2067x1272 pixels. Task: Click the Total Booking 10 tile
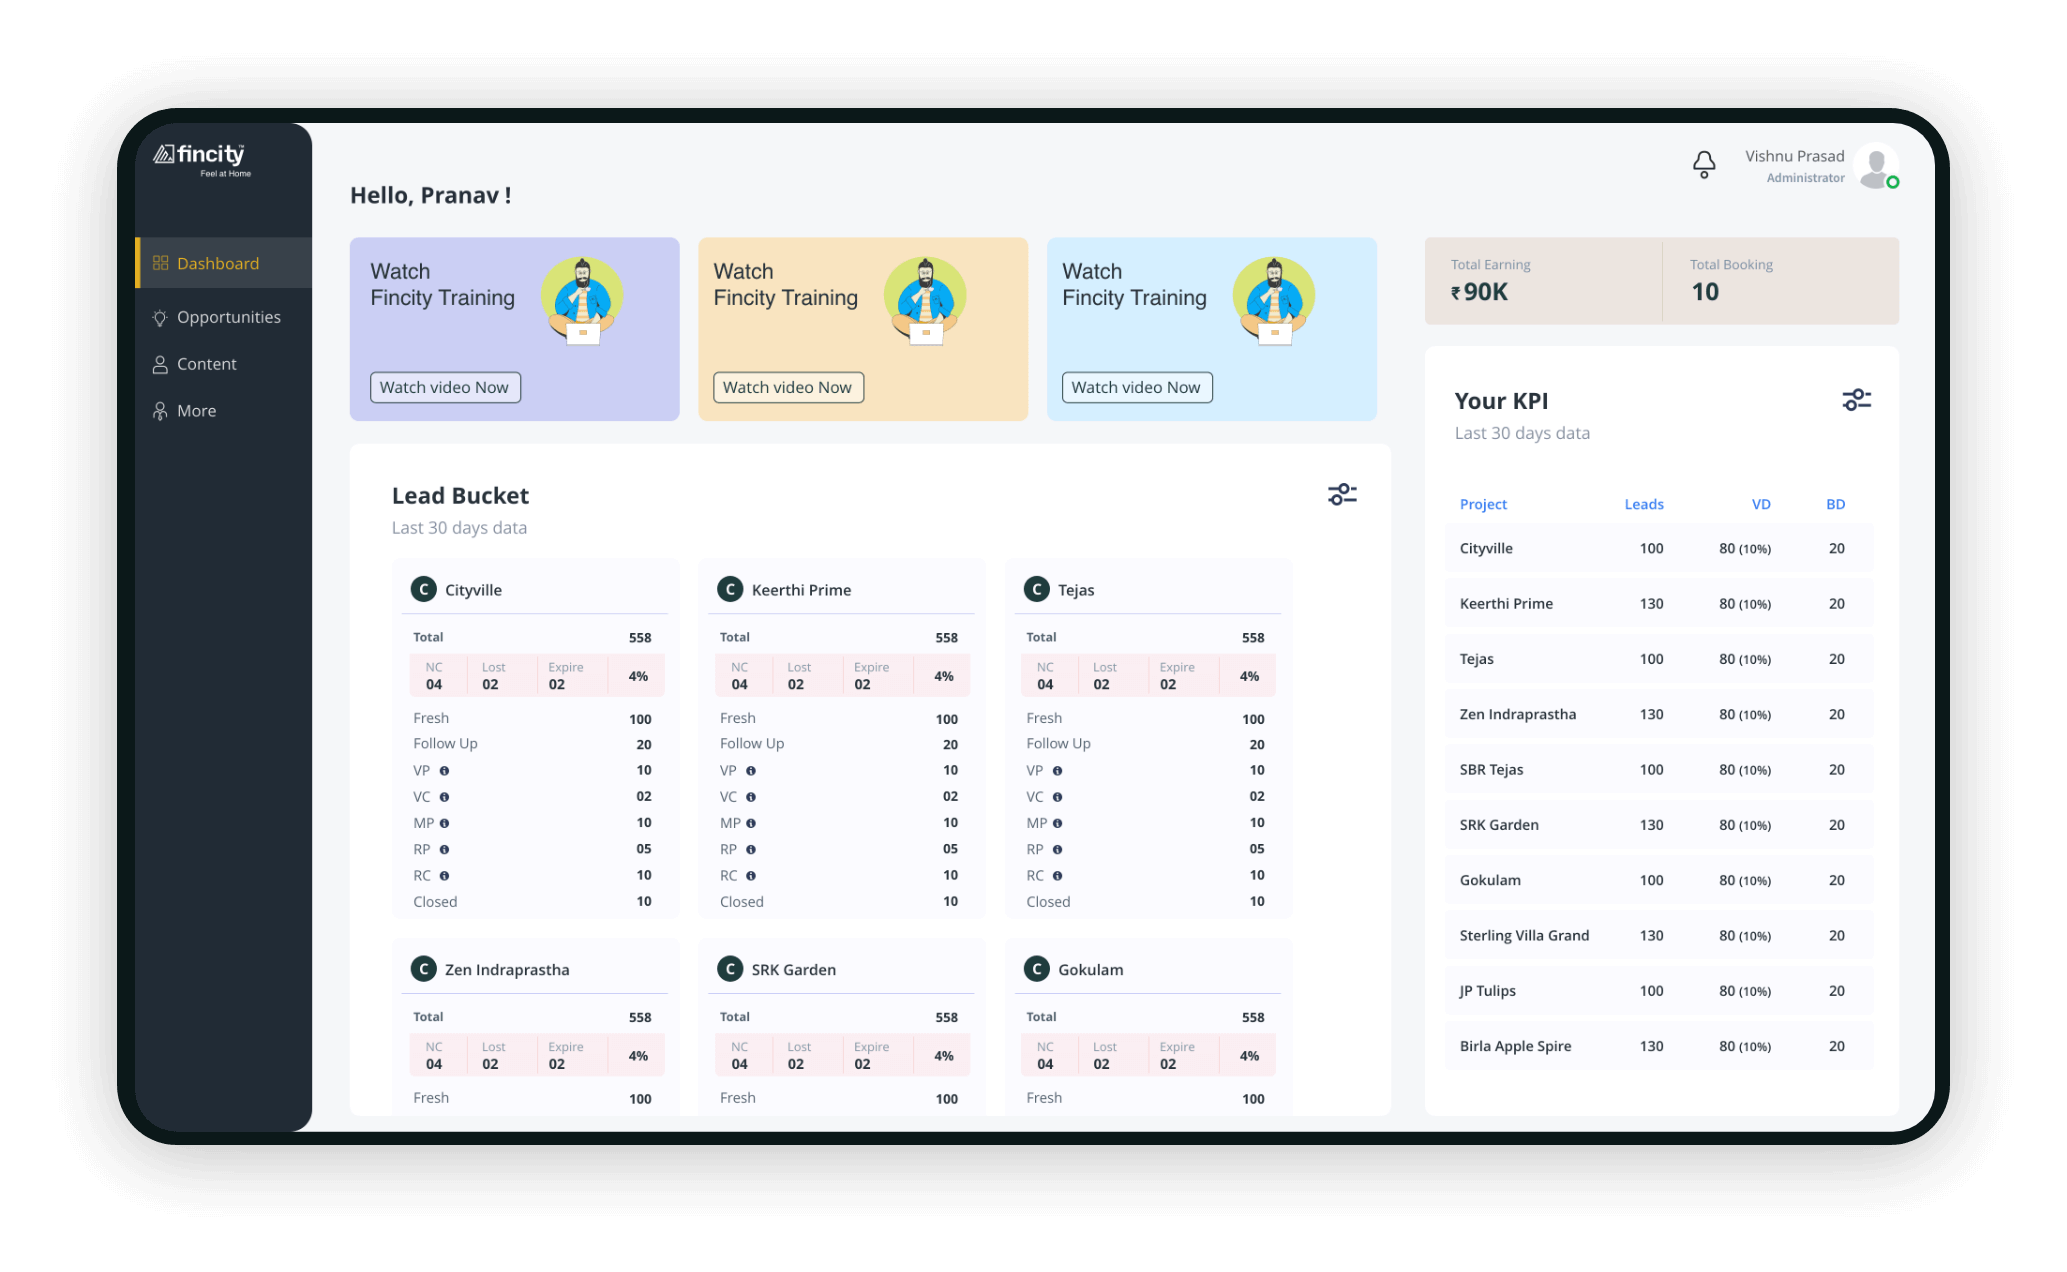[x=1781, y=281]
